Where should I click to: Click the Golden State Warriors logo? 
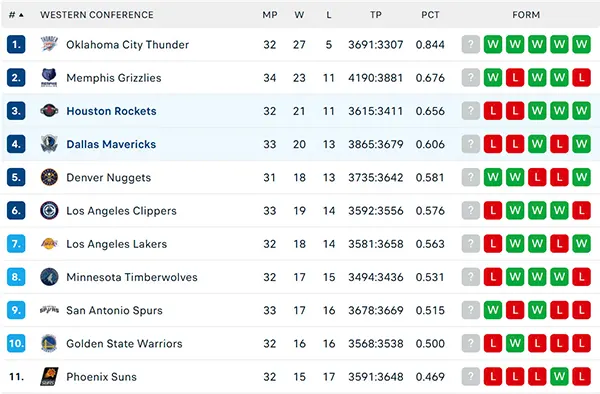49,344
